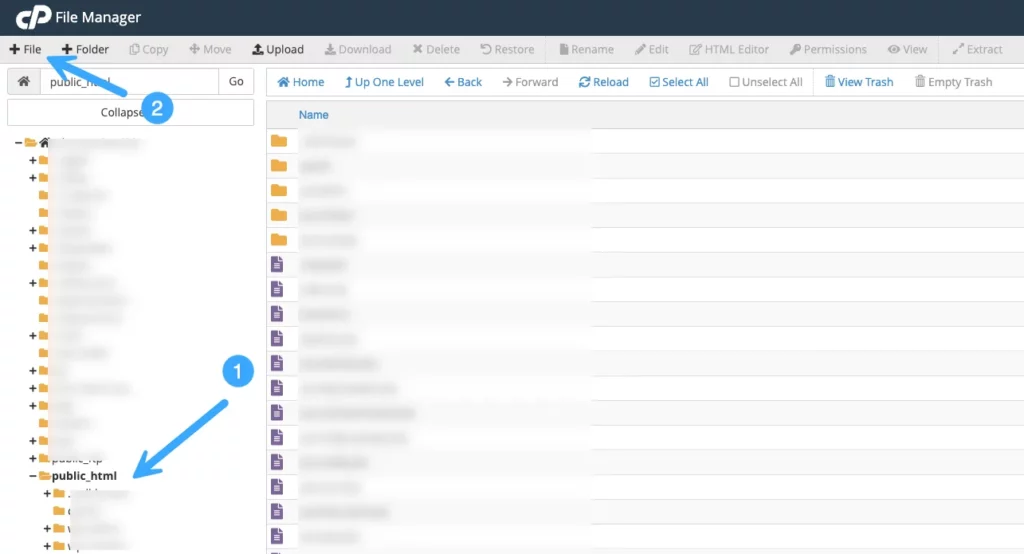This screenshot has width=1024, height=554.
Task: Click the Delete toolbar button
Action: (x=436, y=49)
